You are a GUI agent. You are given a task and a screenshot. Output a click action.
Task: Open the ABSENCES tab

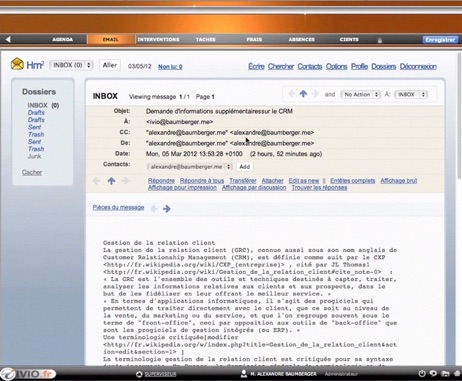point(302,39)
